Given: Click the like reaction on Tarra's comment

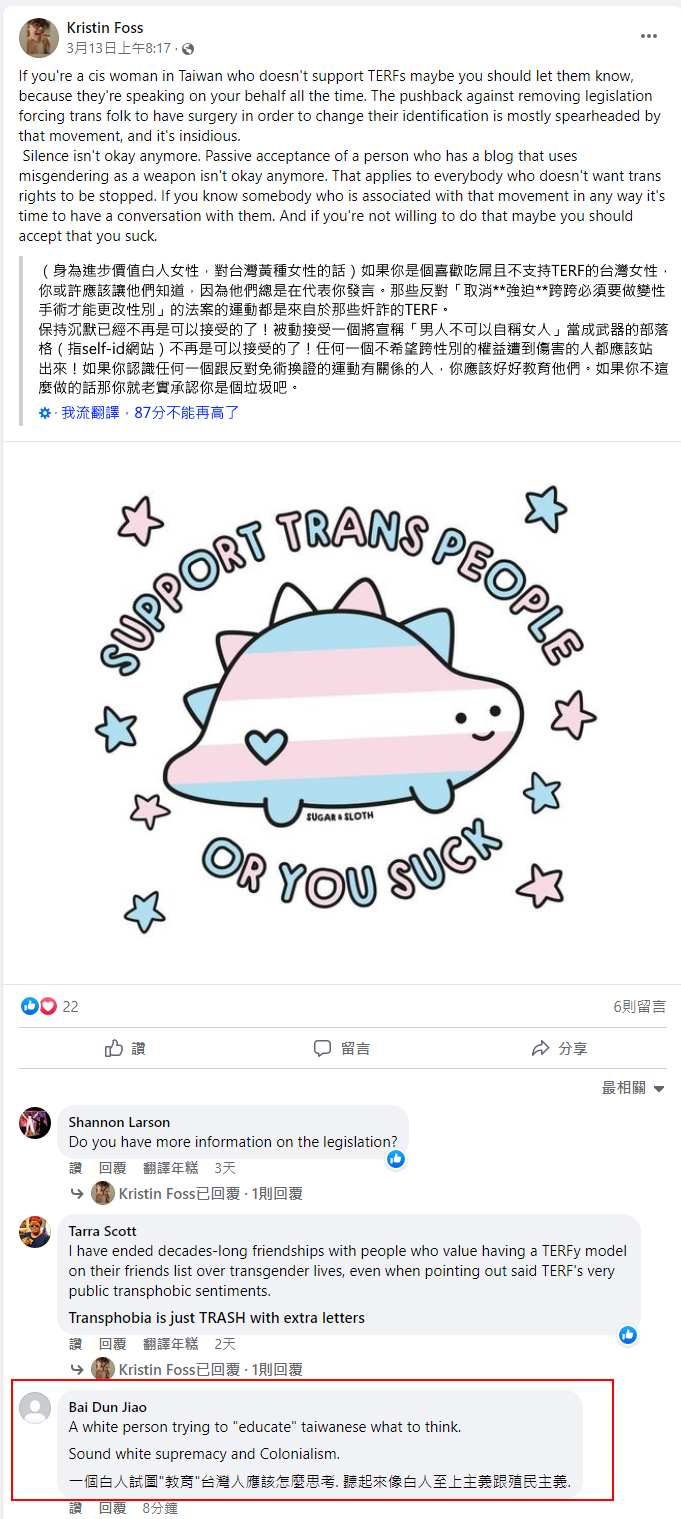Looking at the screenshot, I should [x=628, y=1335].
